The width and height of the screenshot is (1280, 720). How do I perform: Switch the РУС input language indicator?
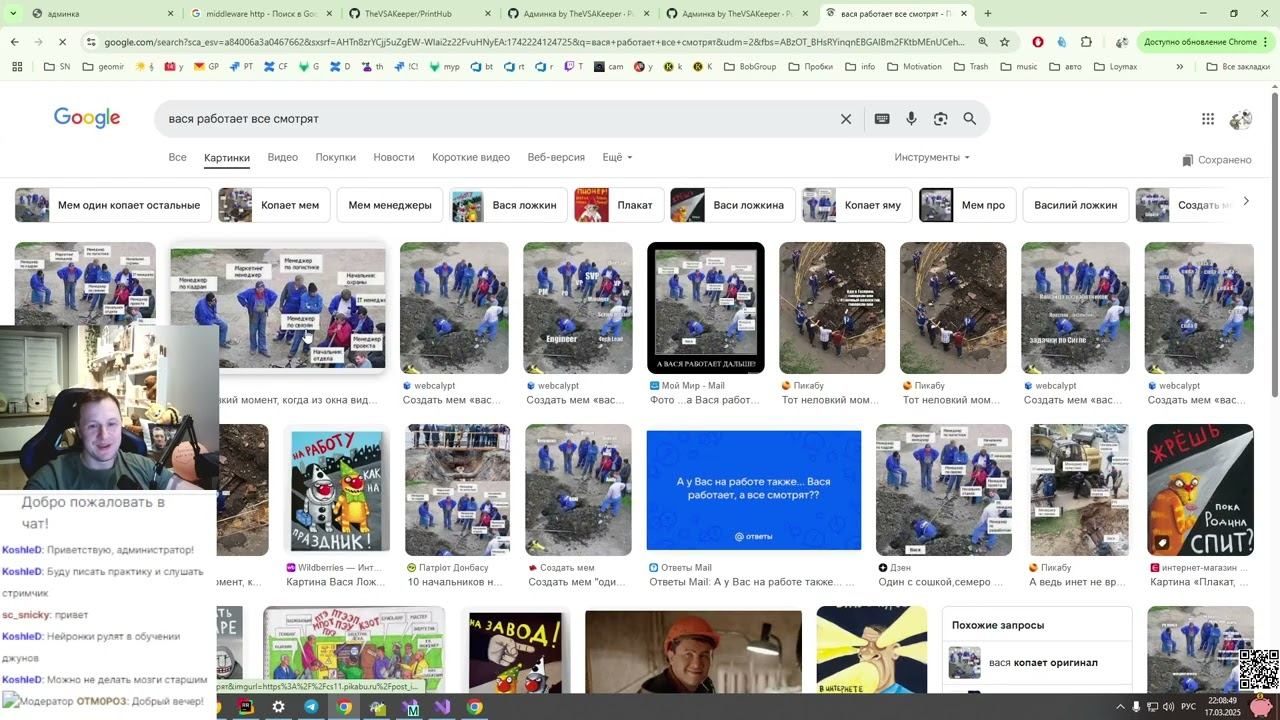(1190, 707)
